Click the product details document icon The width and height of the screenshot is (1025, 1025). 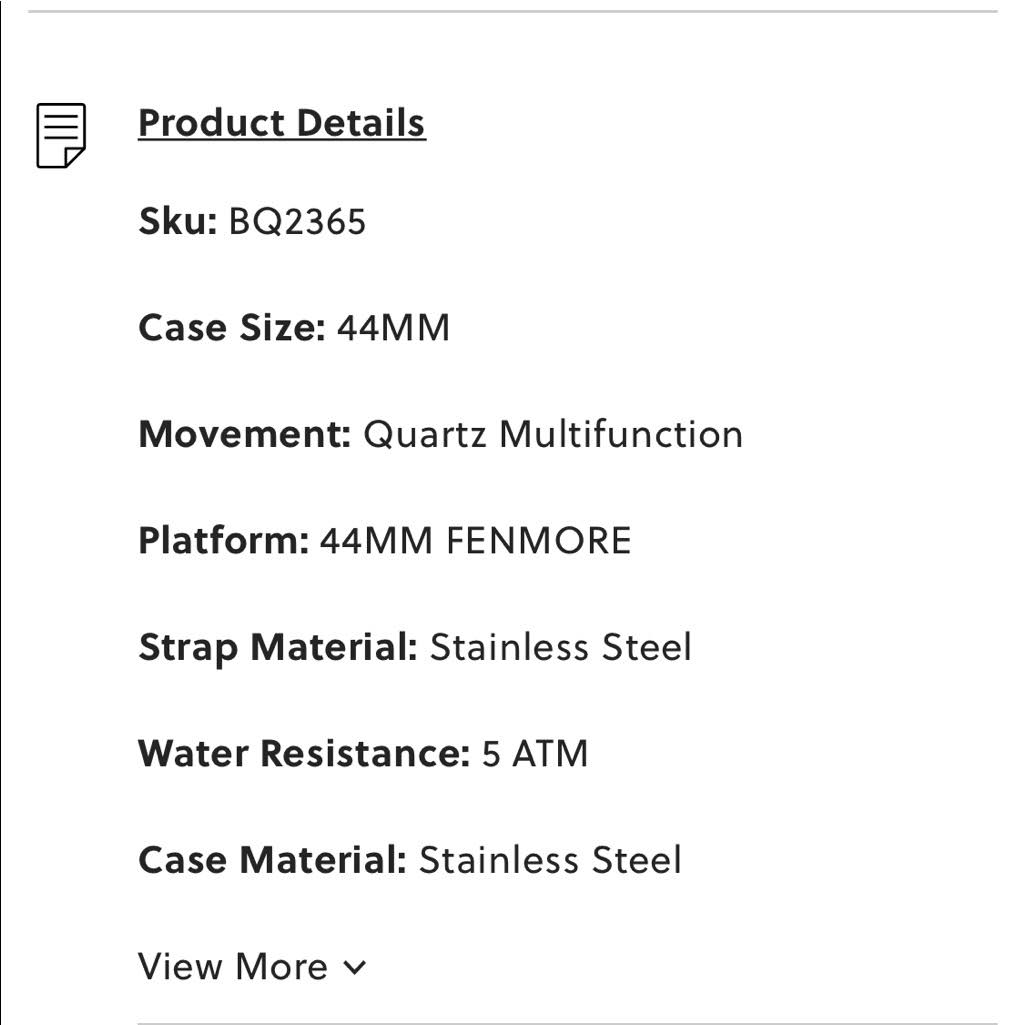click(61, 135)
